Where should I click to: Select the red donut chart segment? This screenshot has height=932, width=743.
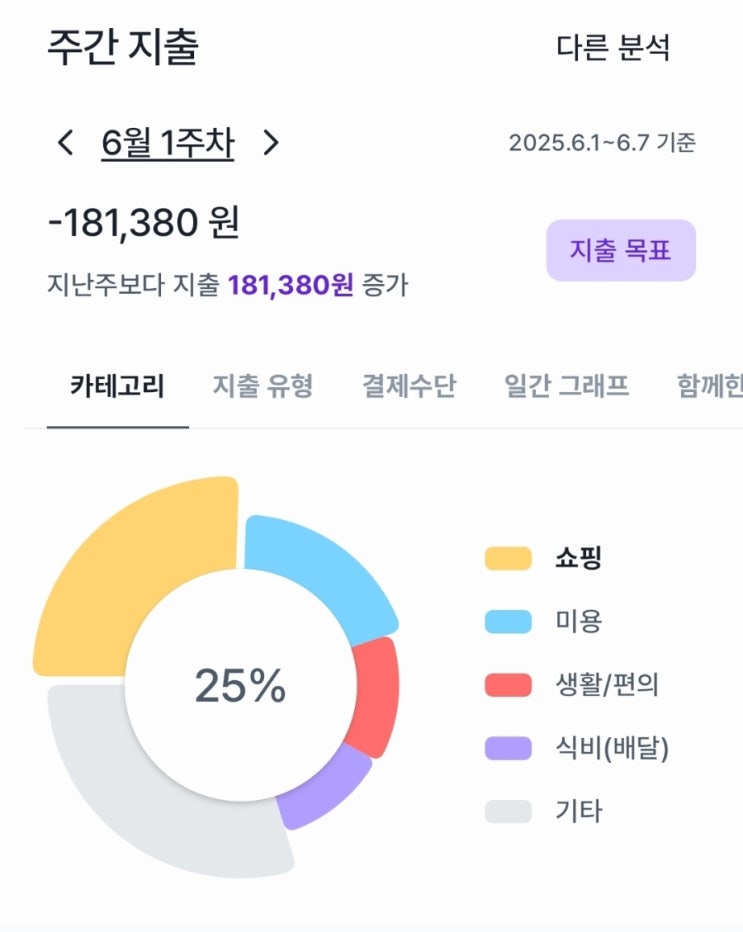tap(374, 695)
